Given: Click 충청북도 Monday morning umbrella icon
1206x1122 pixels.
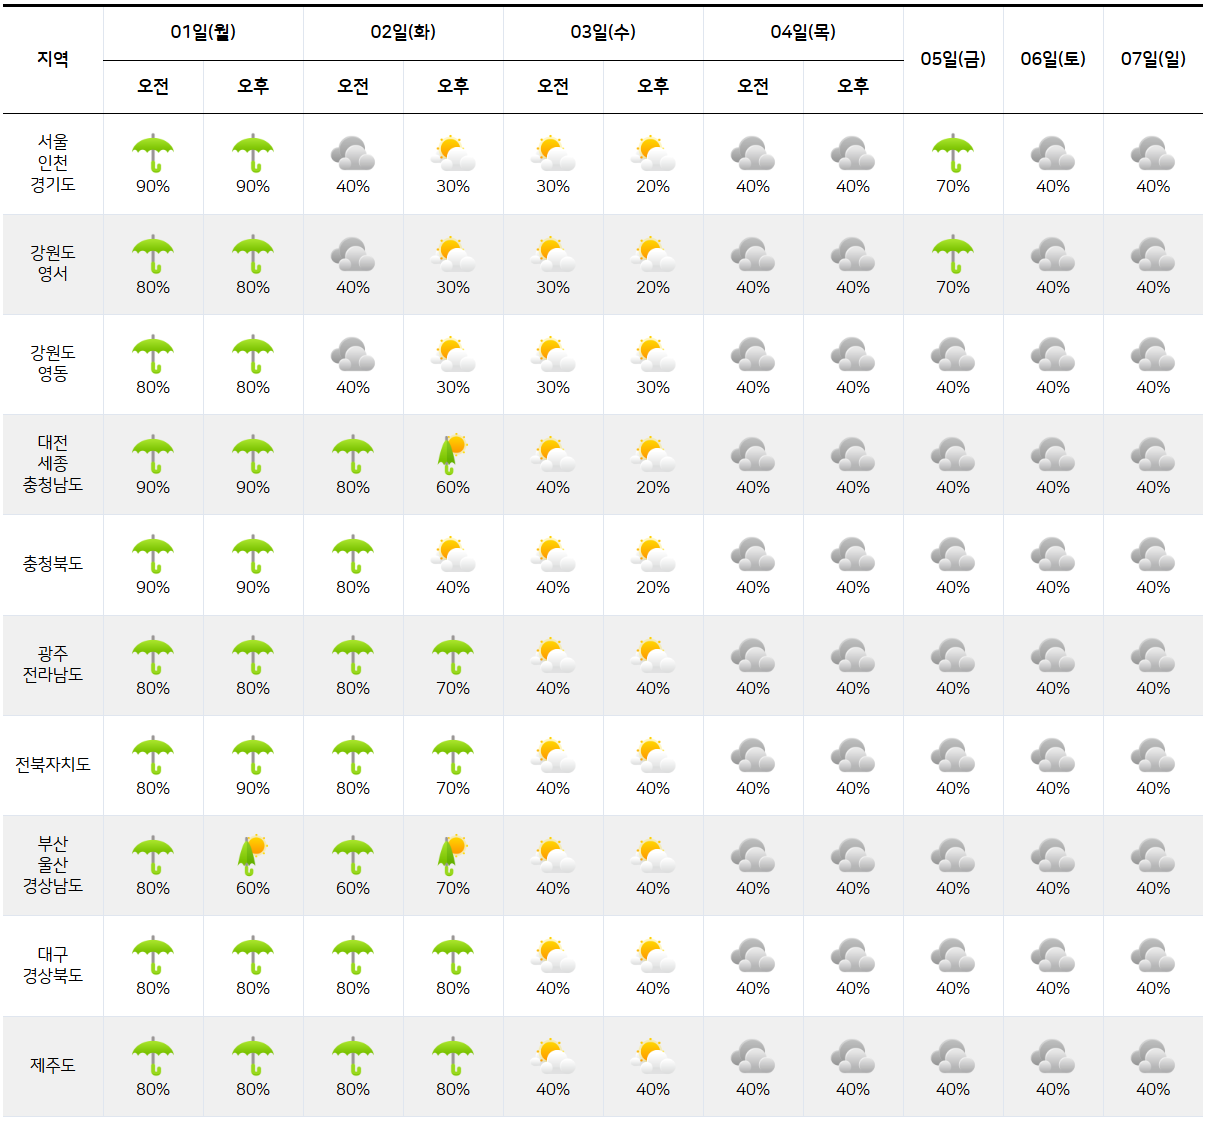Looking at the screenshot, I should pos(153,555).
